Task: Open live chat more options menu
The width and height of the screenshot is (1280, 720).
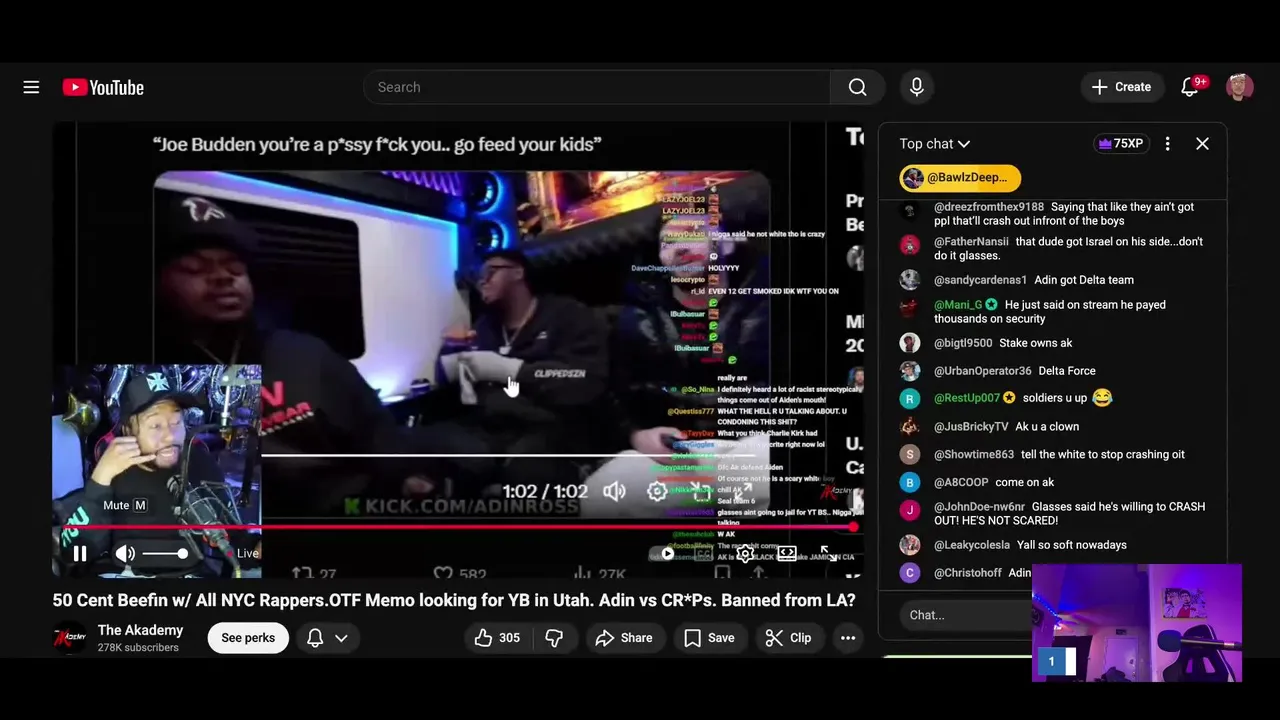Action: (x=1167, y=144)
